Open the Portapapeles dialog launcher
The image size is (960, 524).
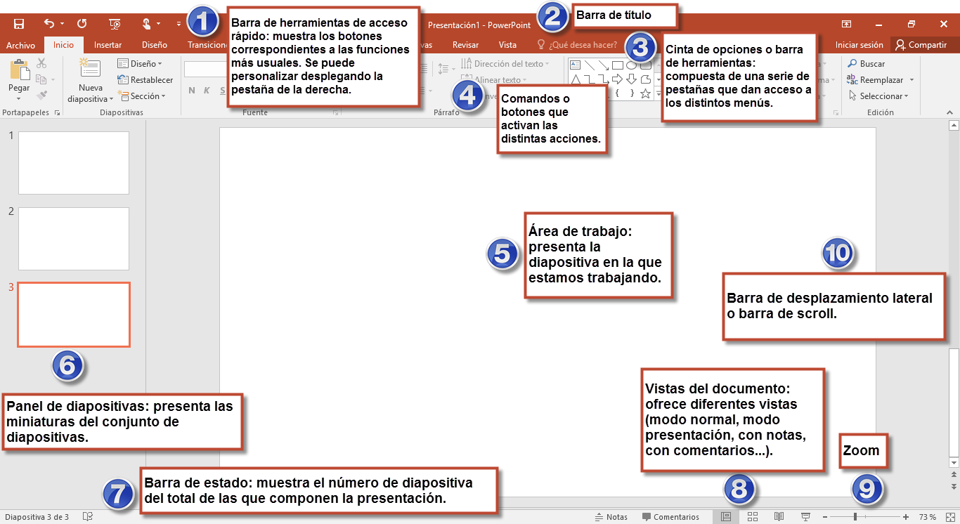[x=57, y=113]
